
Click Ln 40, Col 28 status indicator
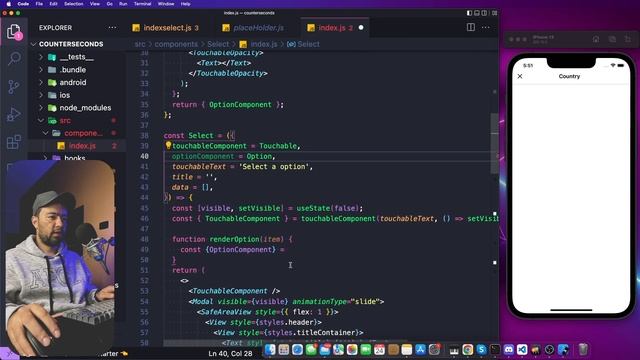click(230, 353)
